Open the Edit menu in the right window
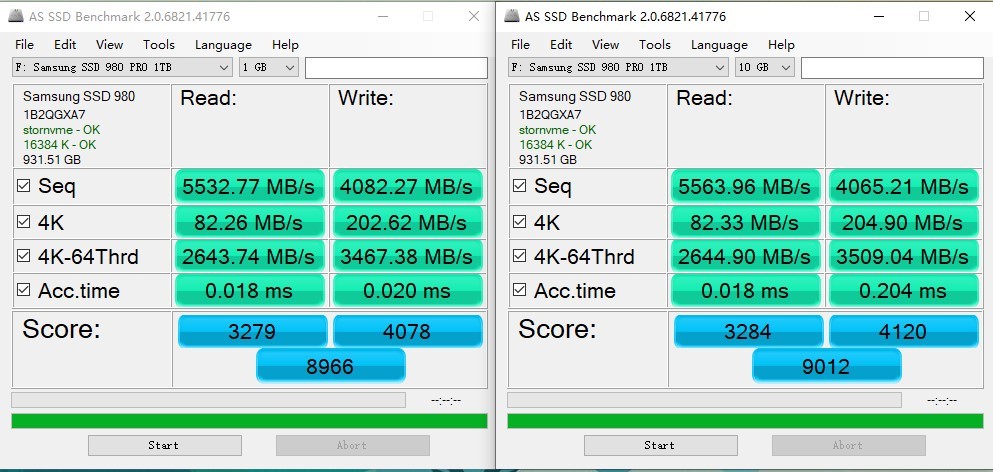The height and width of the screenshot is (472, 993). coord(560,44)
